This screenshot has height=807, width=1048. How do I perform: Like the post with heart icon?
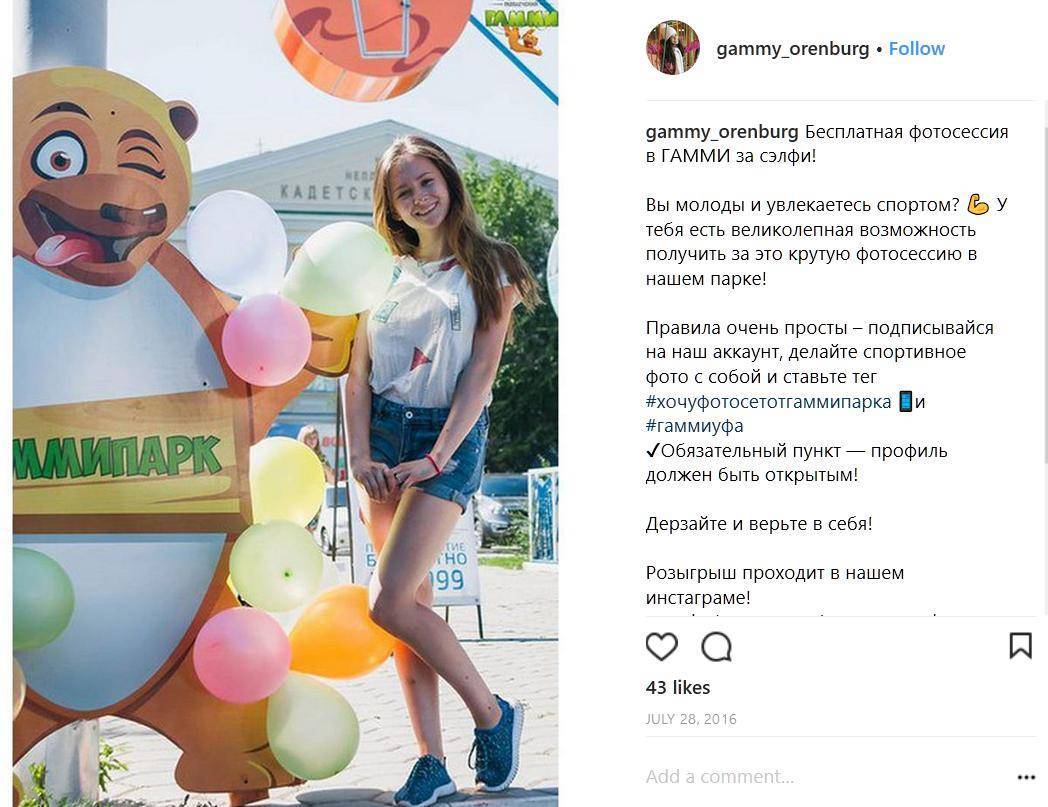[x=662, y=647]
